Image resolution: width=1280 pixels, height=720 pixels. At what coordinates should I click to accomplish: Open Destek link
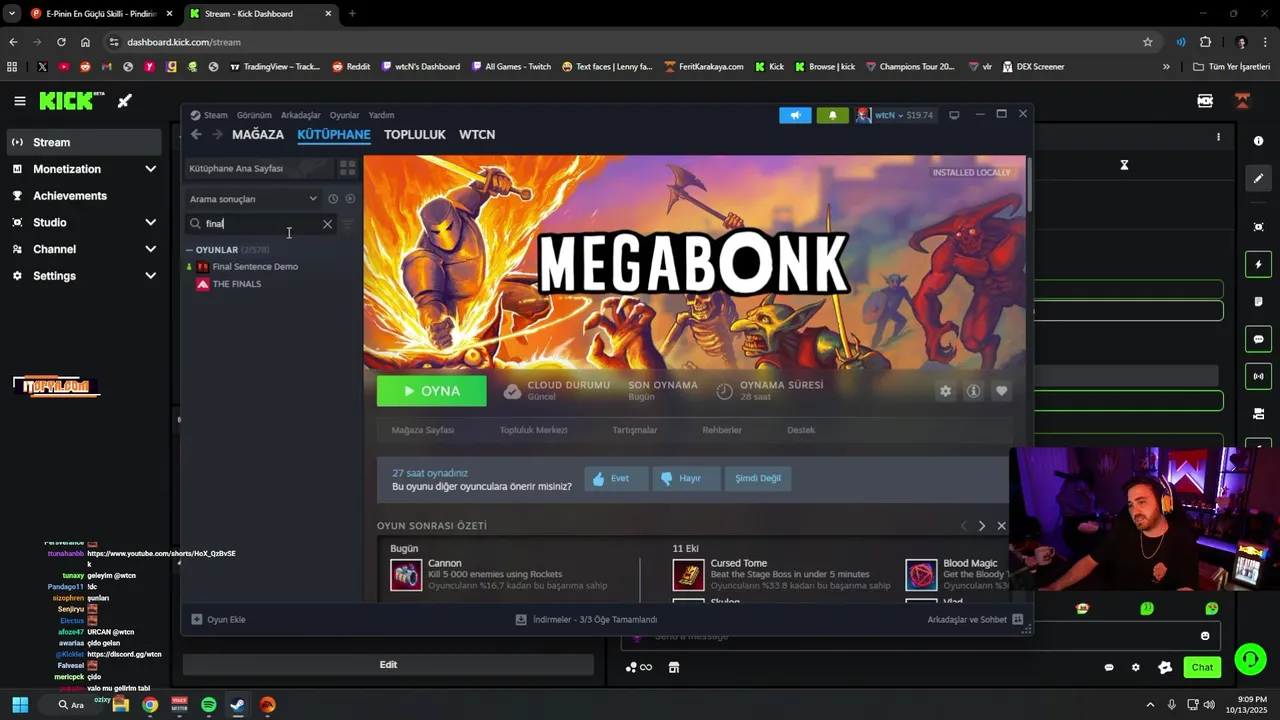pyautogui.click(x=801, y=430)
